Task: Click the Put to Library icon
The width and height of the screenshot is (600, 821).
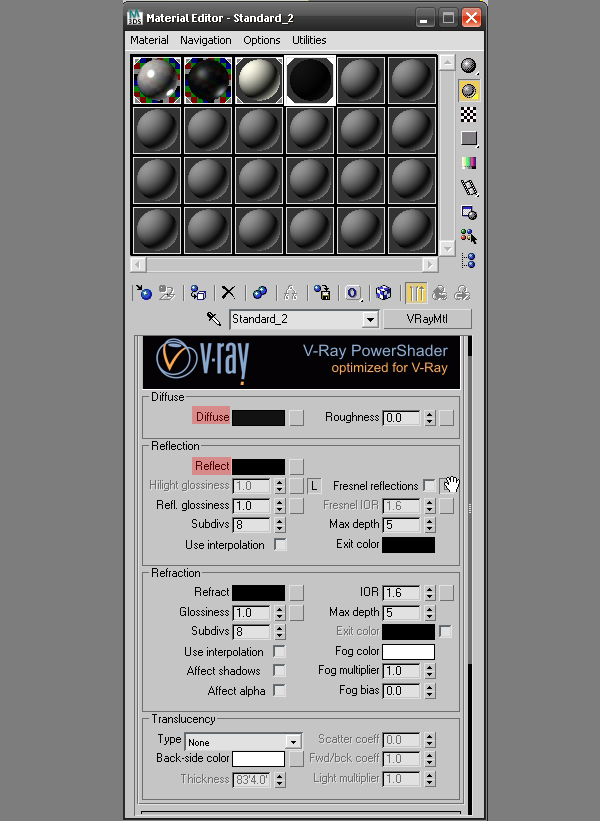Action: [322, 293]
